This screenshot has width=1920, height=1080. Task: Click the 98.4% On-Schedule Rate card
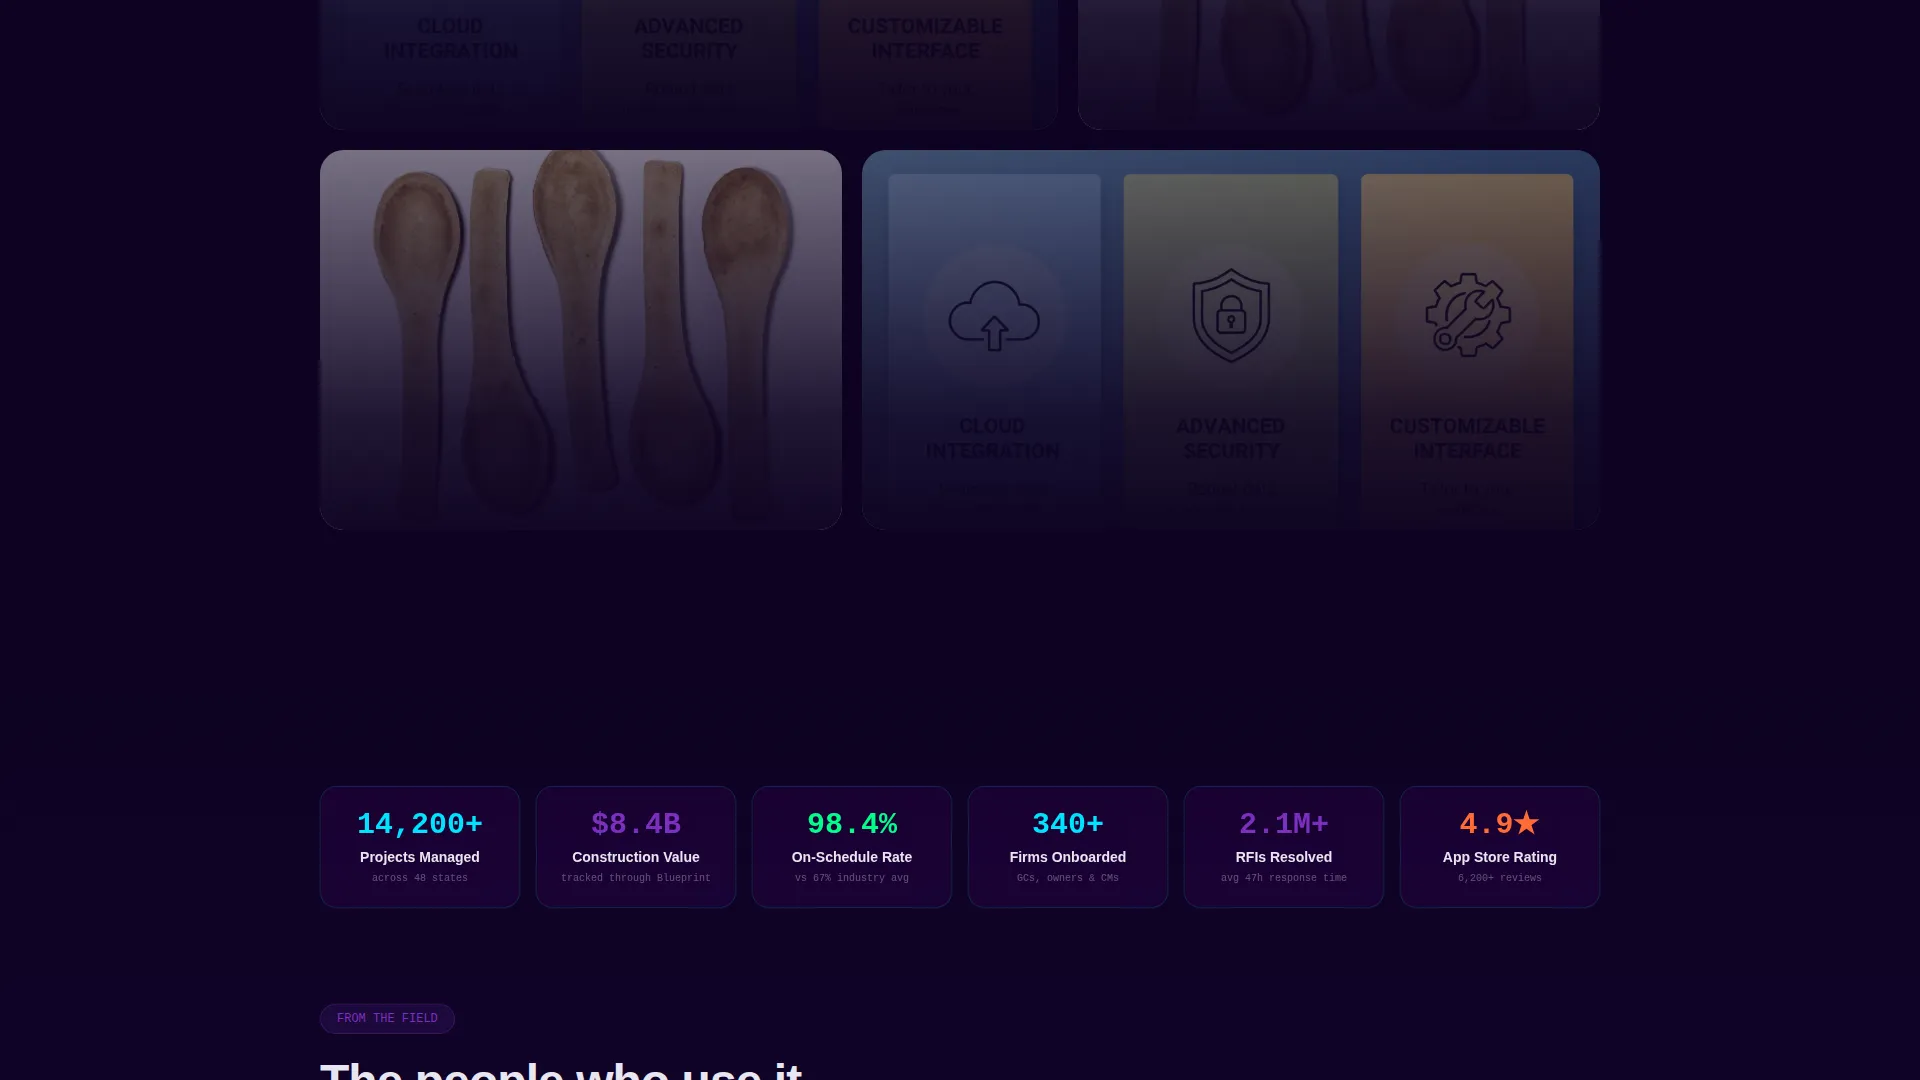pyautogui.click(x=852, y=847)
